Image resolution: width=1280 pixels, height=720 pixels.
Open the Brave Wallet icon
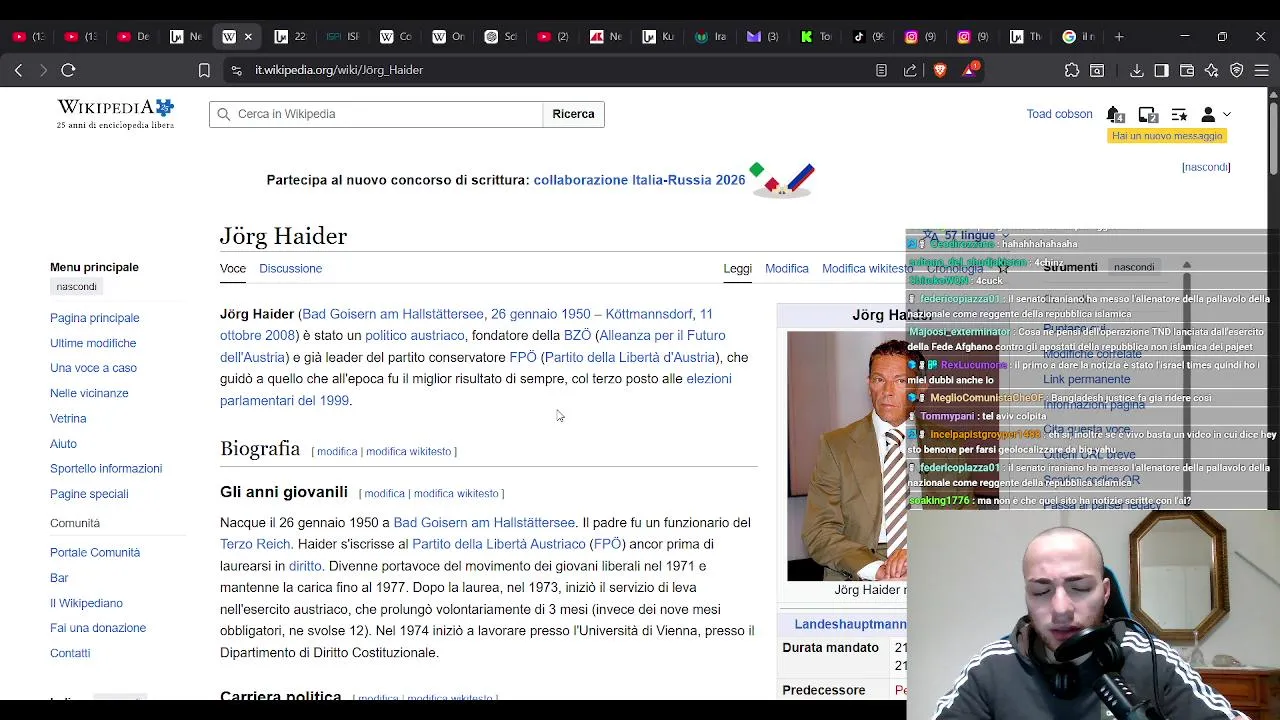(1187, 70)
